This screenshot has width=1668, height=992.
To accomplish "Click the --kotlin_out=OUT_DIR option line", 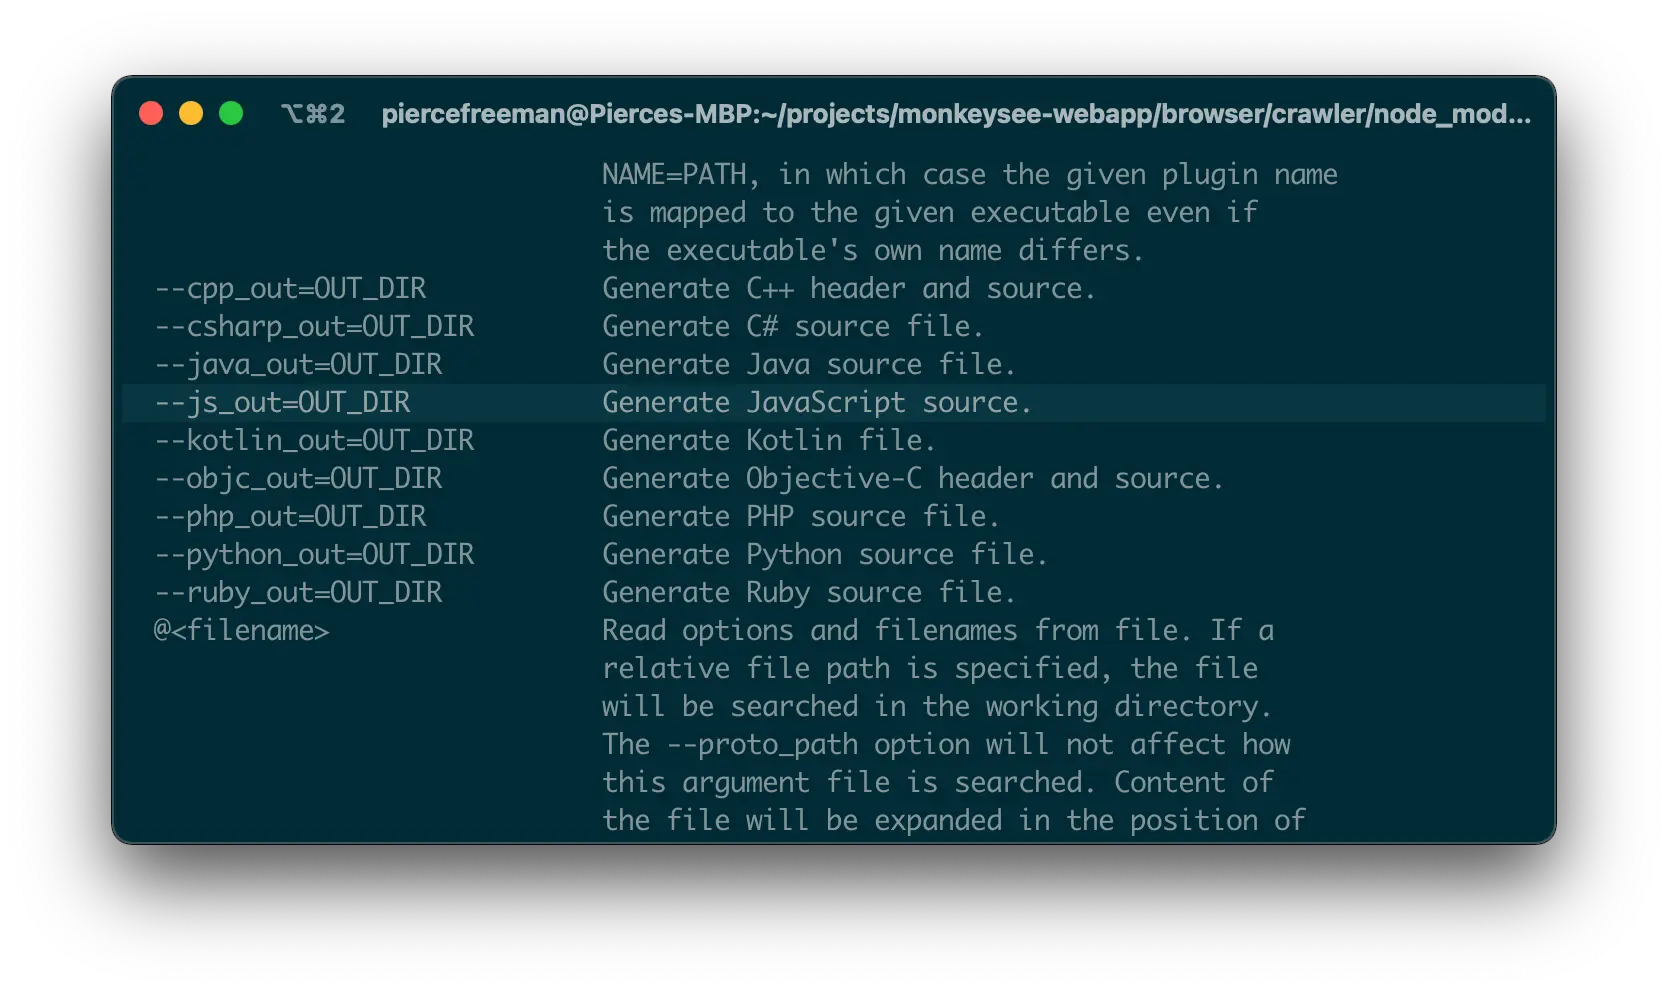I will (x=315, y=440).
